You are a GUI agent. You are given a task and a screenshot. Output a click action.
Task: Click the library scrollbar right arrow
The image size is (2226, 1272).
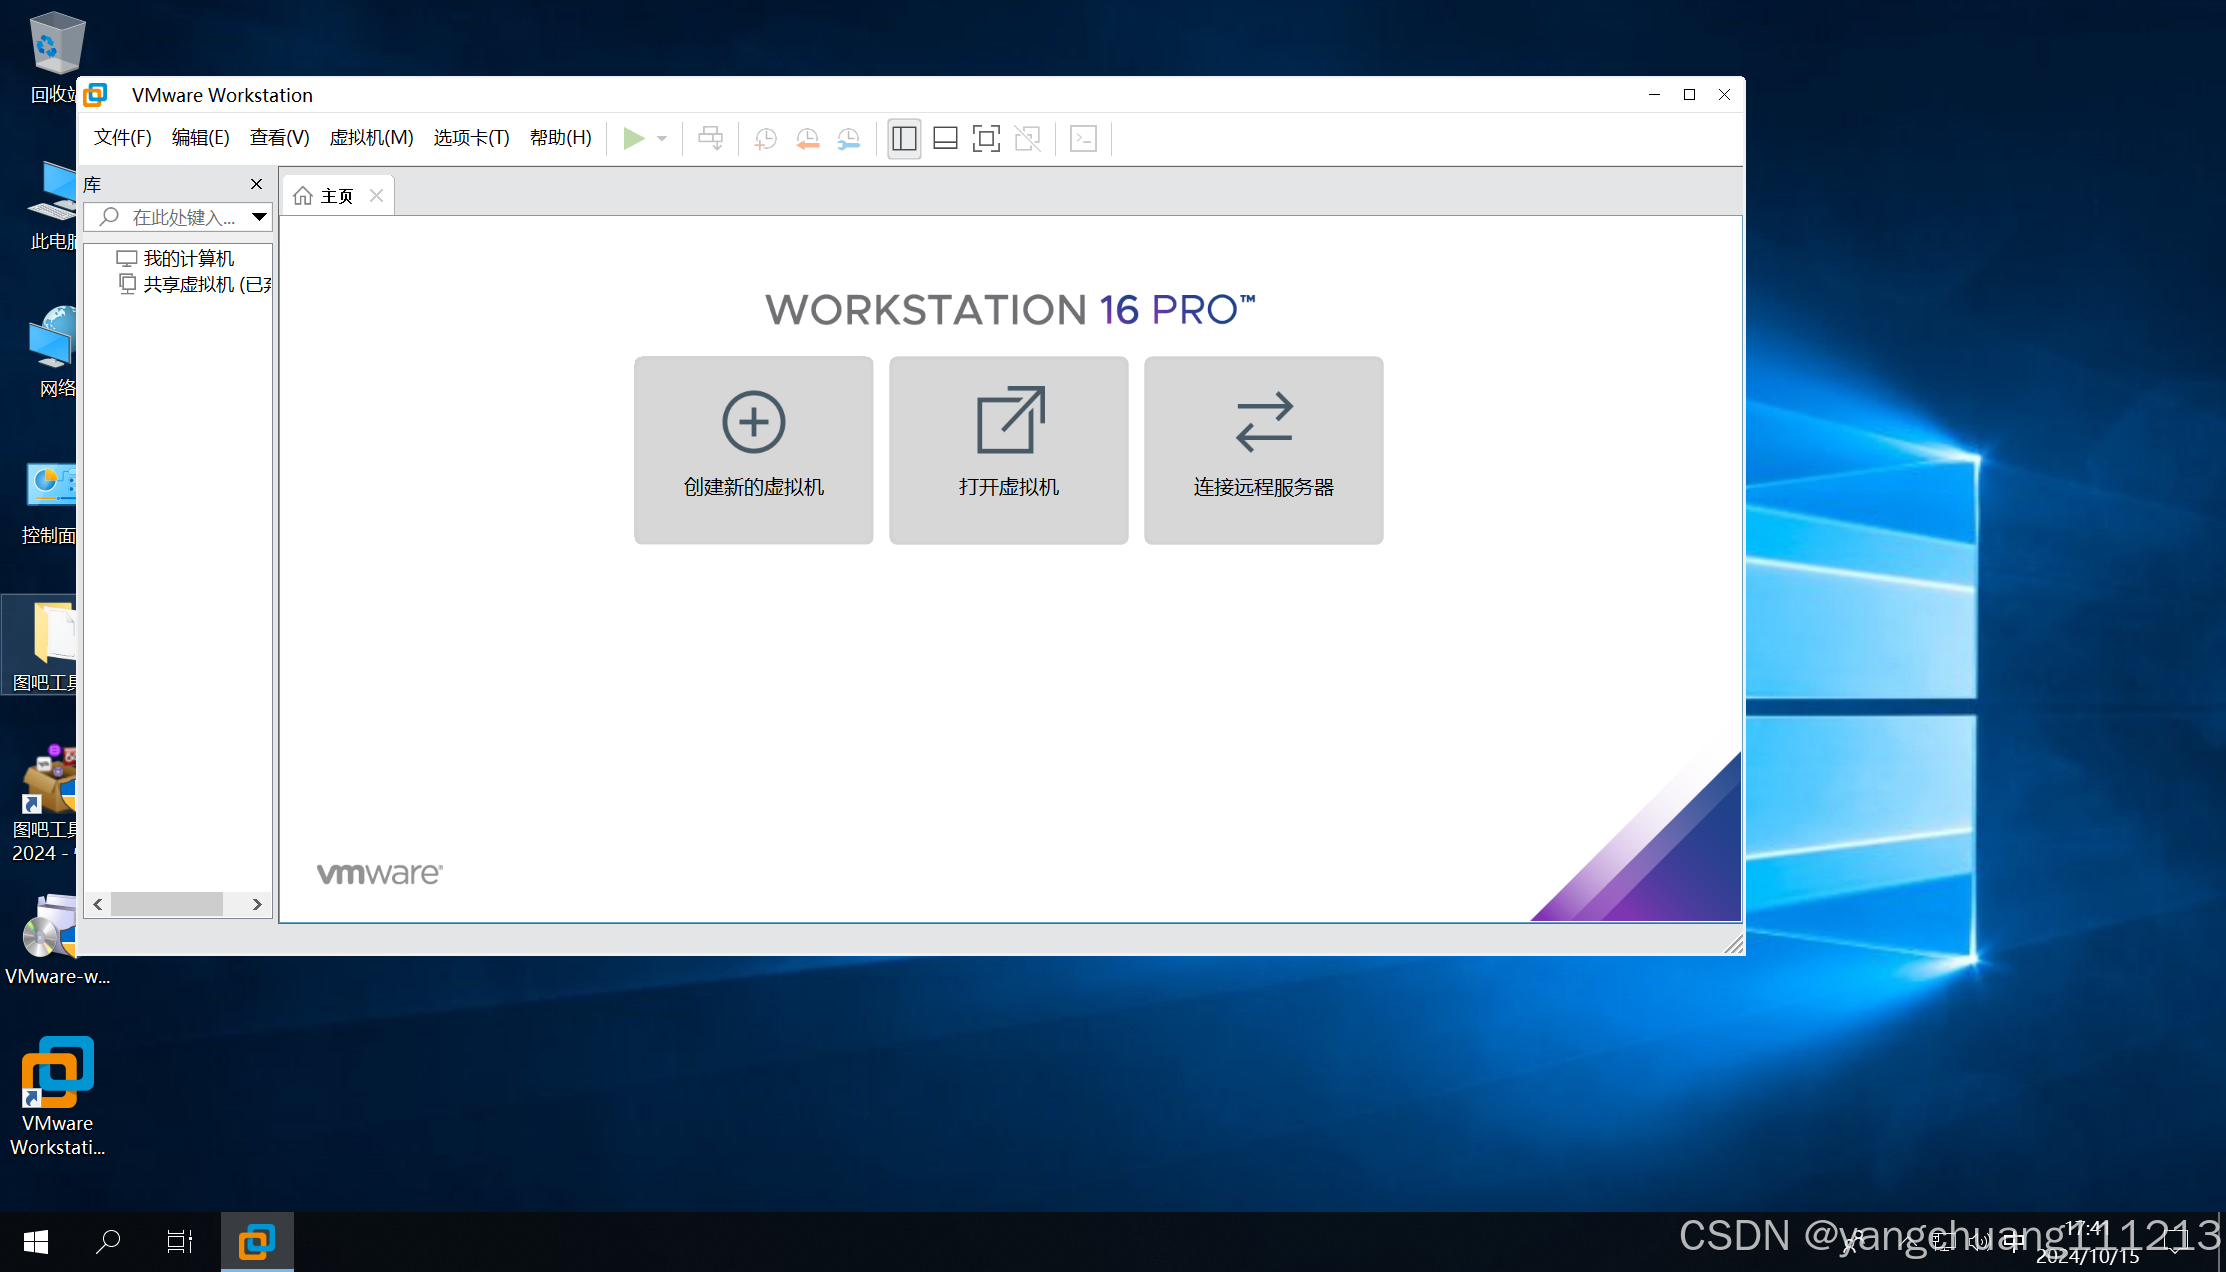(257, 904)
